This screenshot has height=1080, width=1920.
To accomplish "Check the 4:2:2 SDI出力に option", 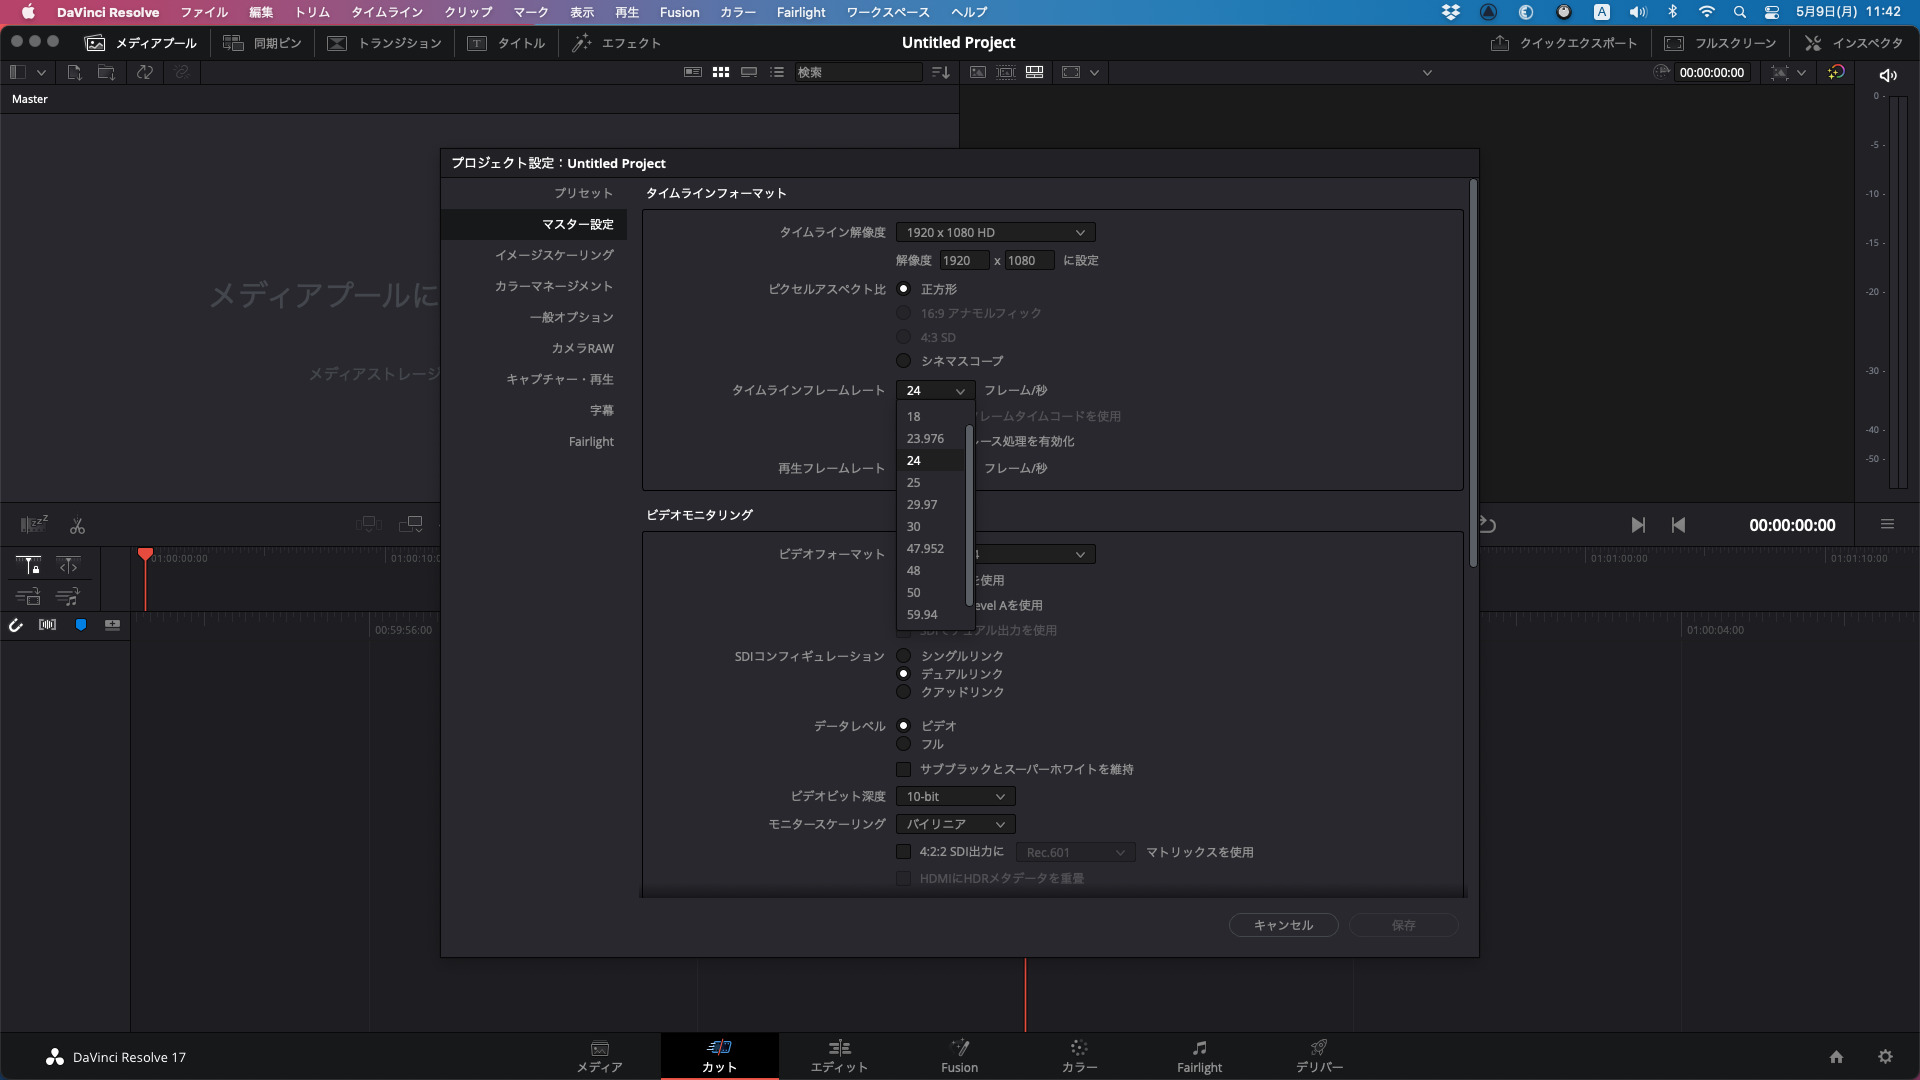I will [x=903, y=852].
